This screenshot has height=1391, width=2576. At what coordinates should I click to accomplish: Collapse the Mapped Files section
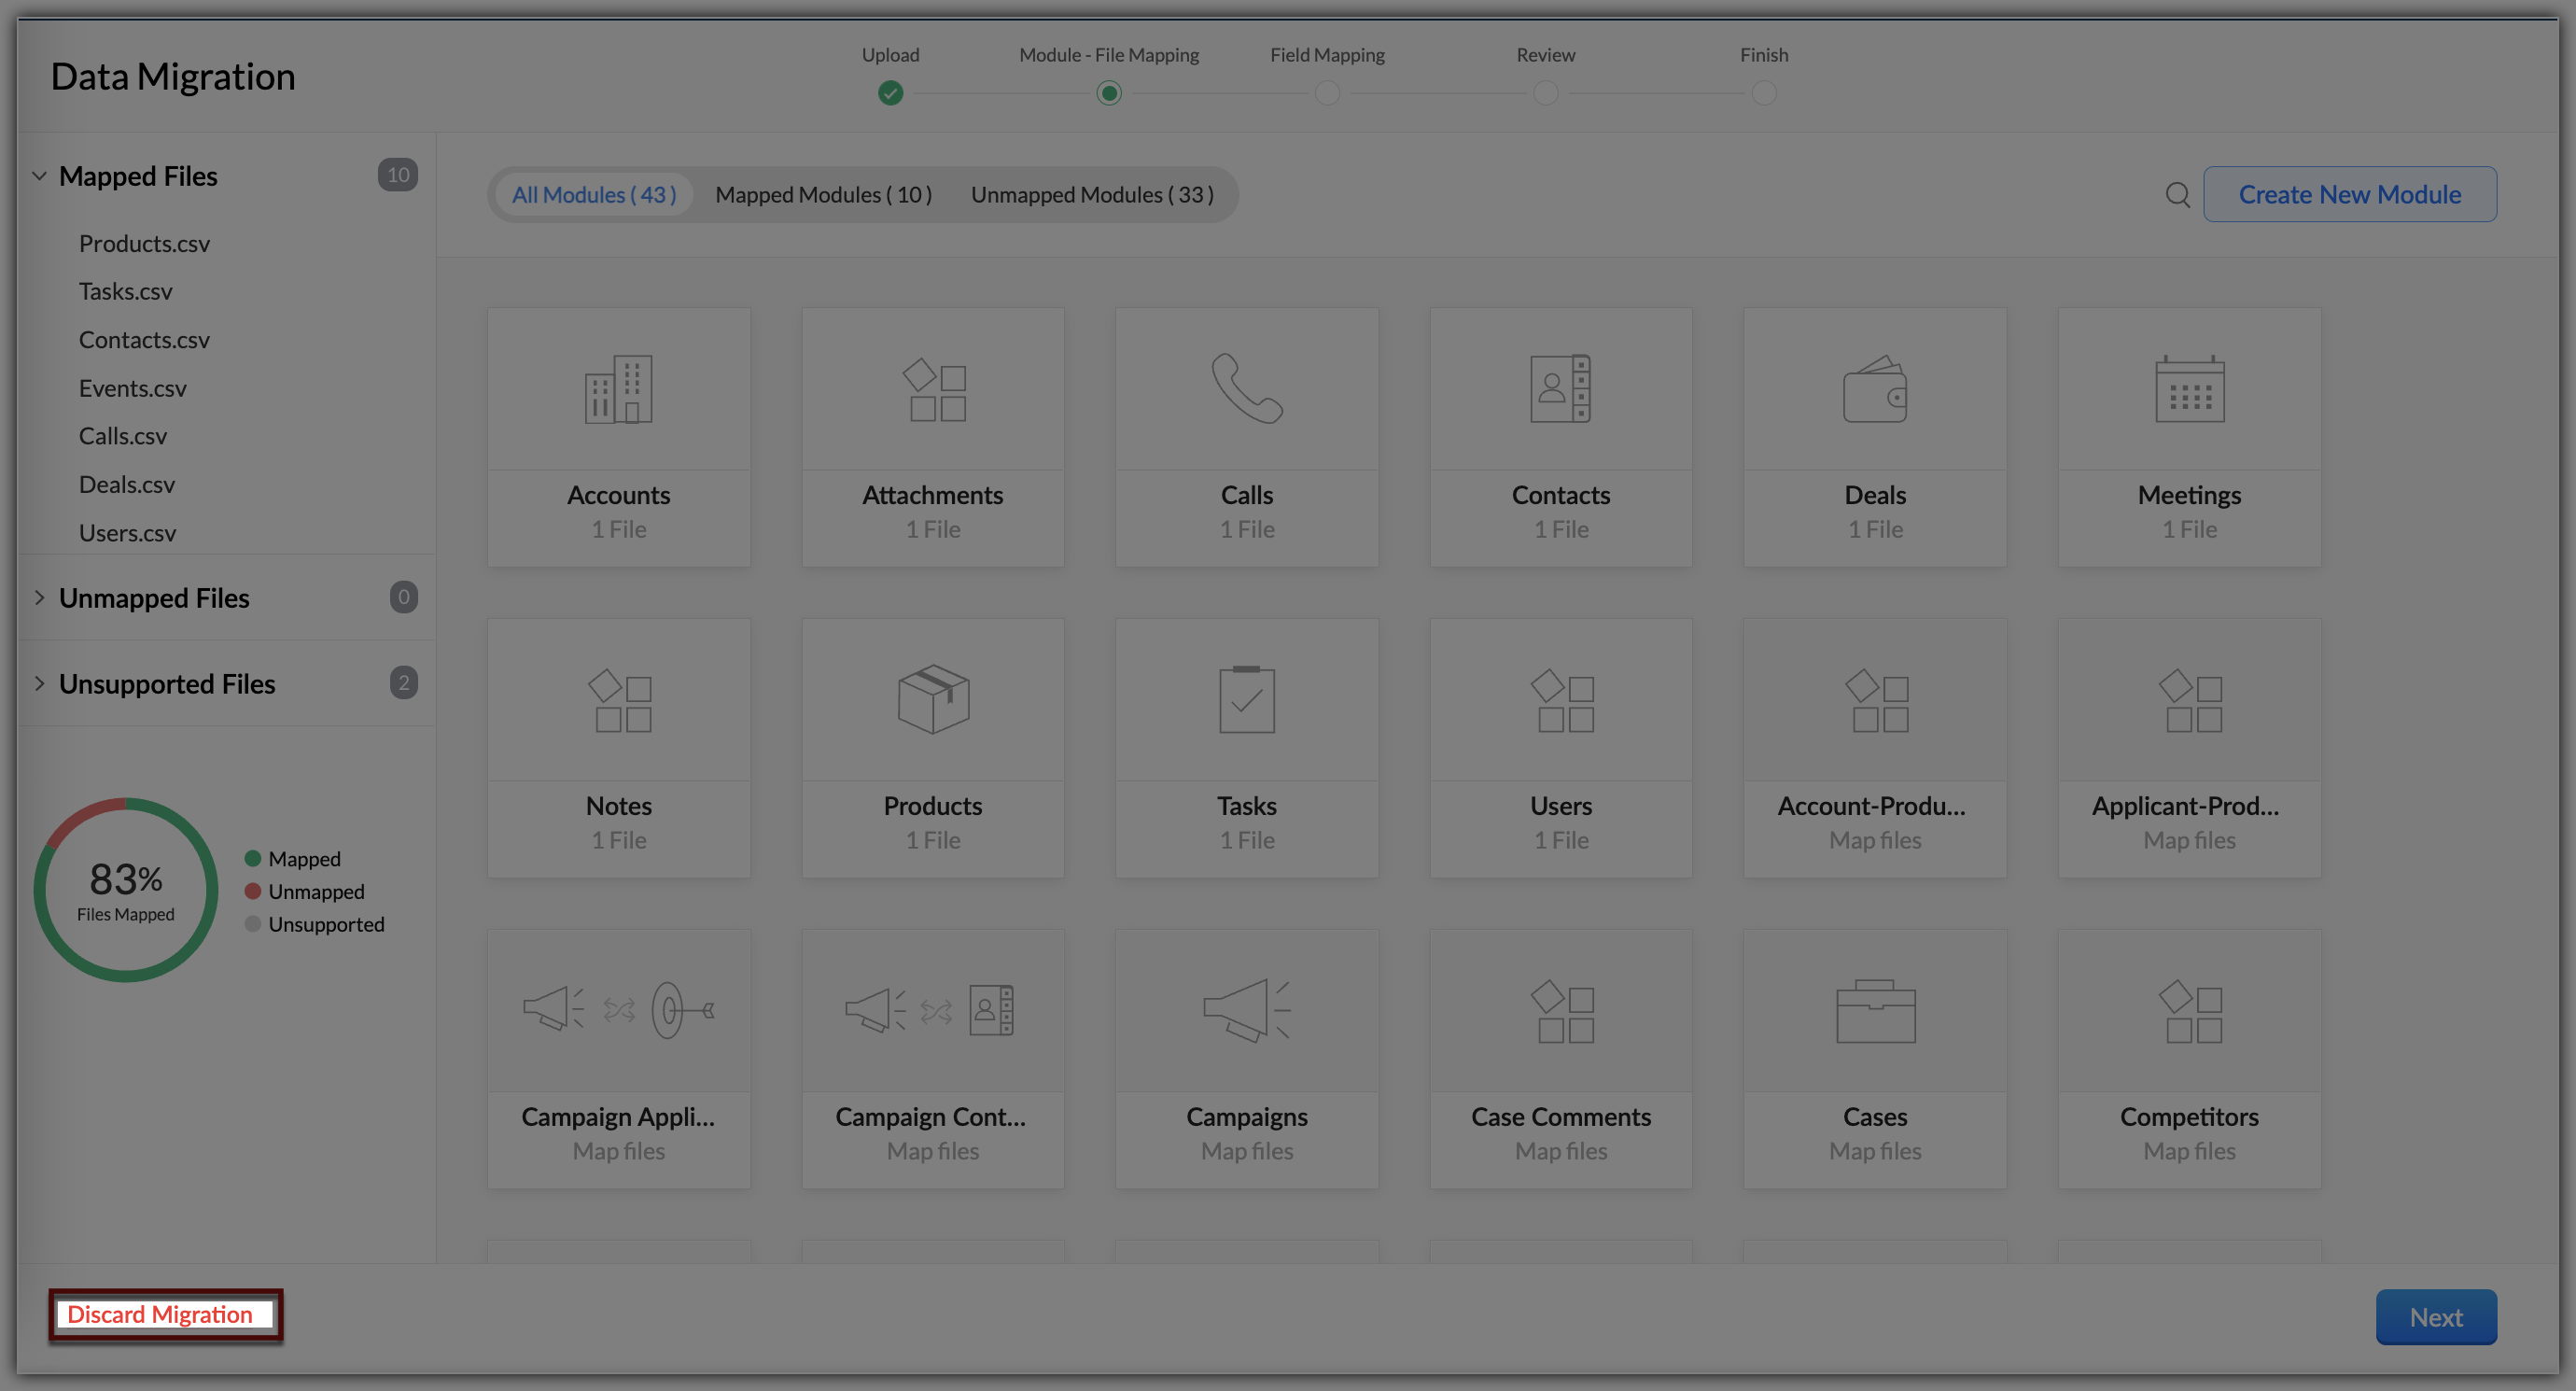tap(40, 176)
